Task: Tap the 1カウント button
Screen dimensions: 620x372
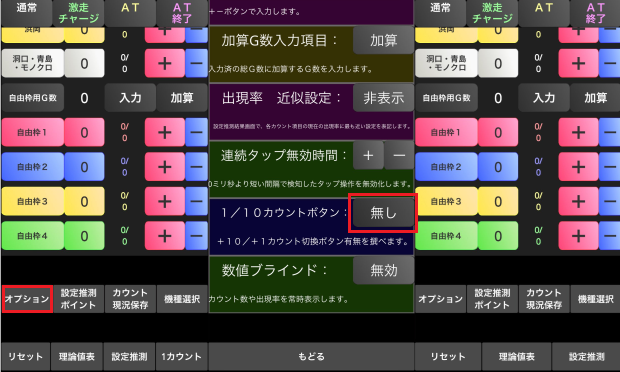Action: coord(181,357)
